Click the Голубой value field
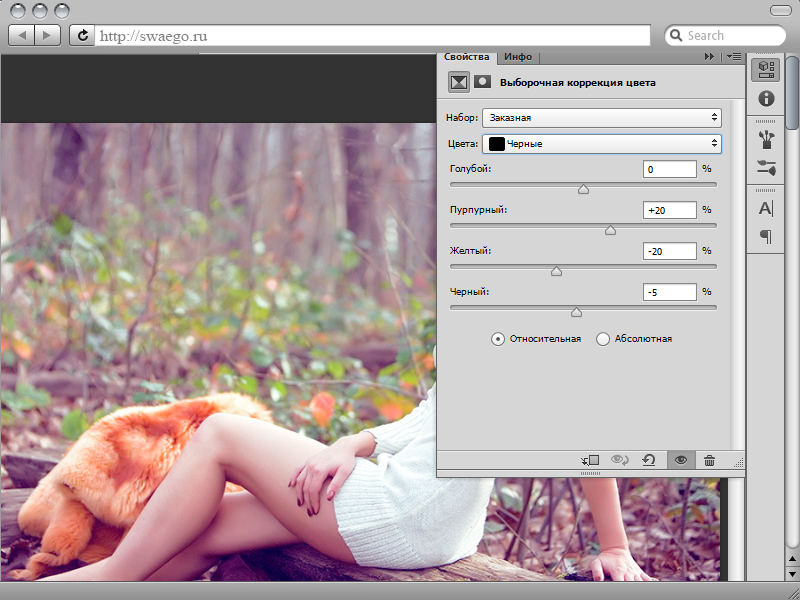 tap(669, 169)
